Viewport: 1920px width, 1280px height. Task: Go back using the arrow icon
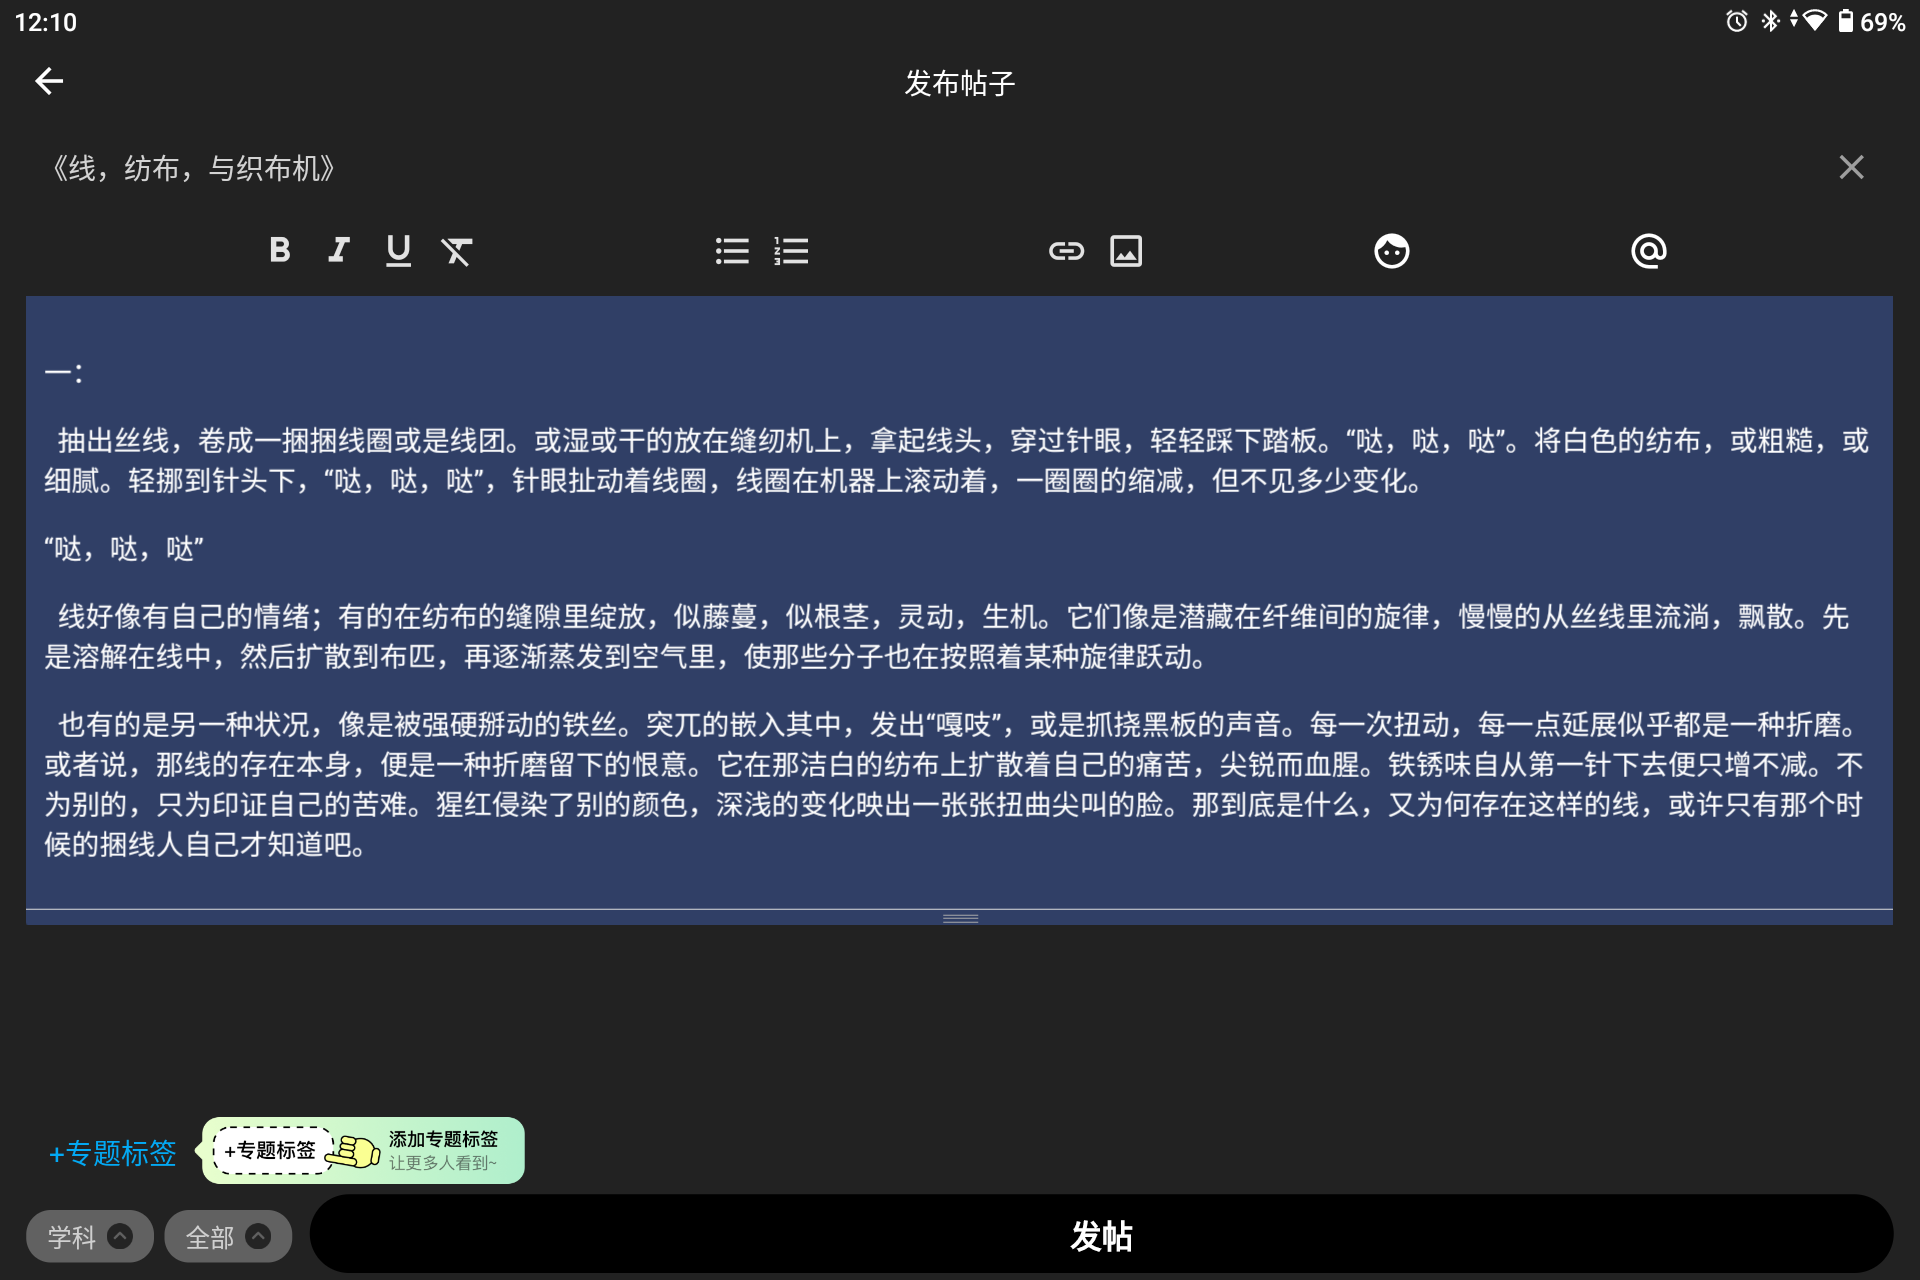point(49,82)
